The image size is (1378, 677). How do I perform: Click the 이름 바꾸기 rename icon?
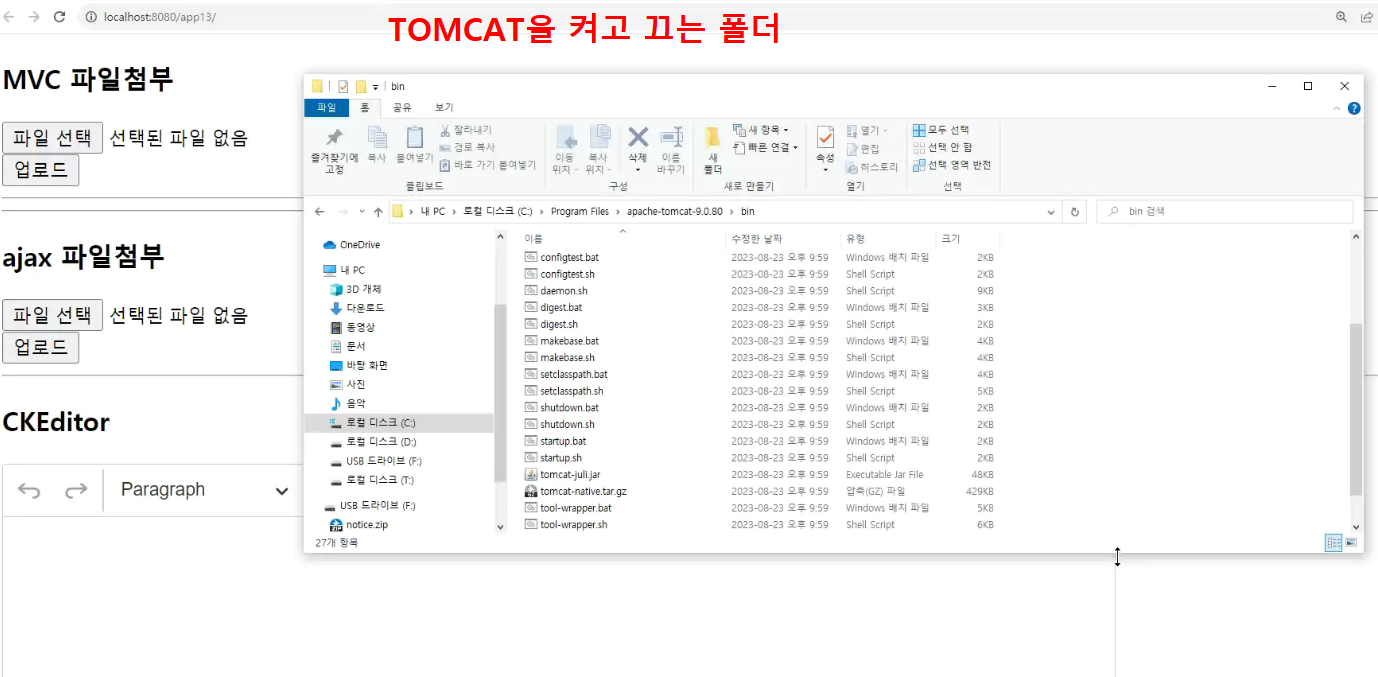click(x=671, y=150)
